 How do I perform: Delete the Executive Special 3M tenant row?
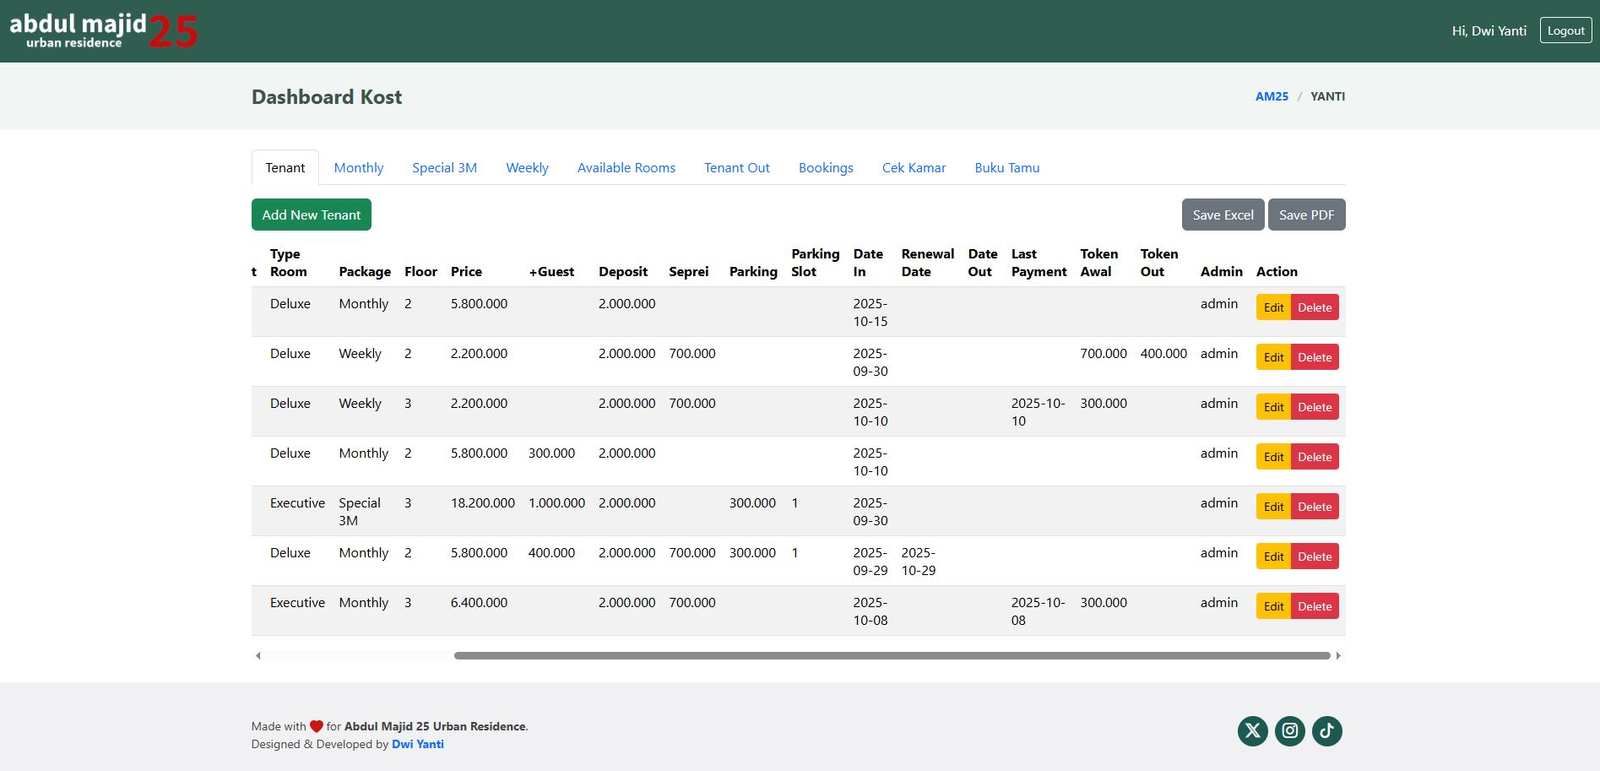[x=1315, y=507]
